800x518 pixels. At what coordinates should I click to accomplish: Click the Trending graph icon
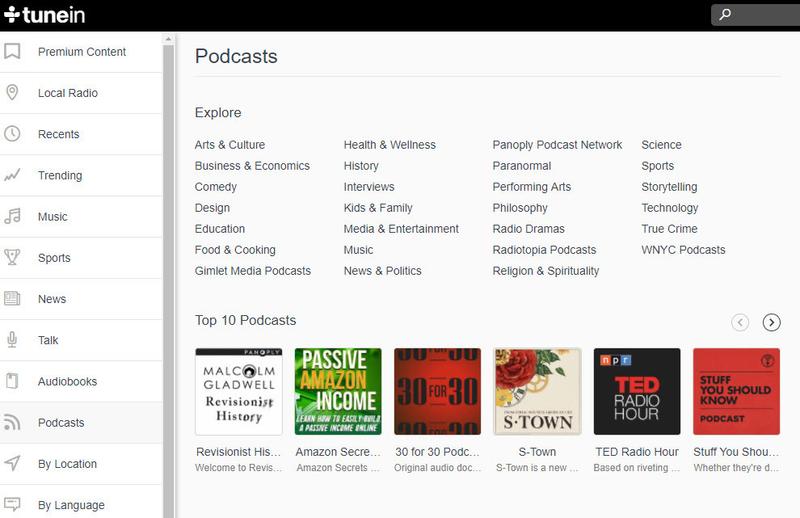point(12,175)
